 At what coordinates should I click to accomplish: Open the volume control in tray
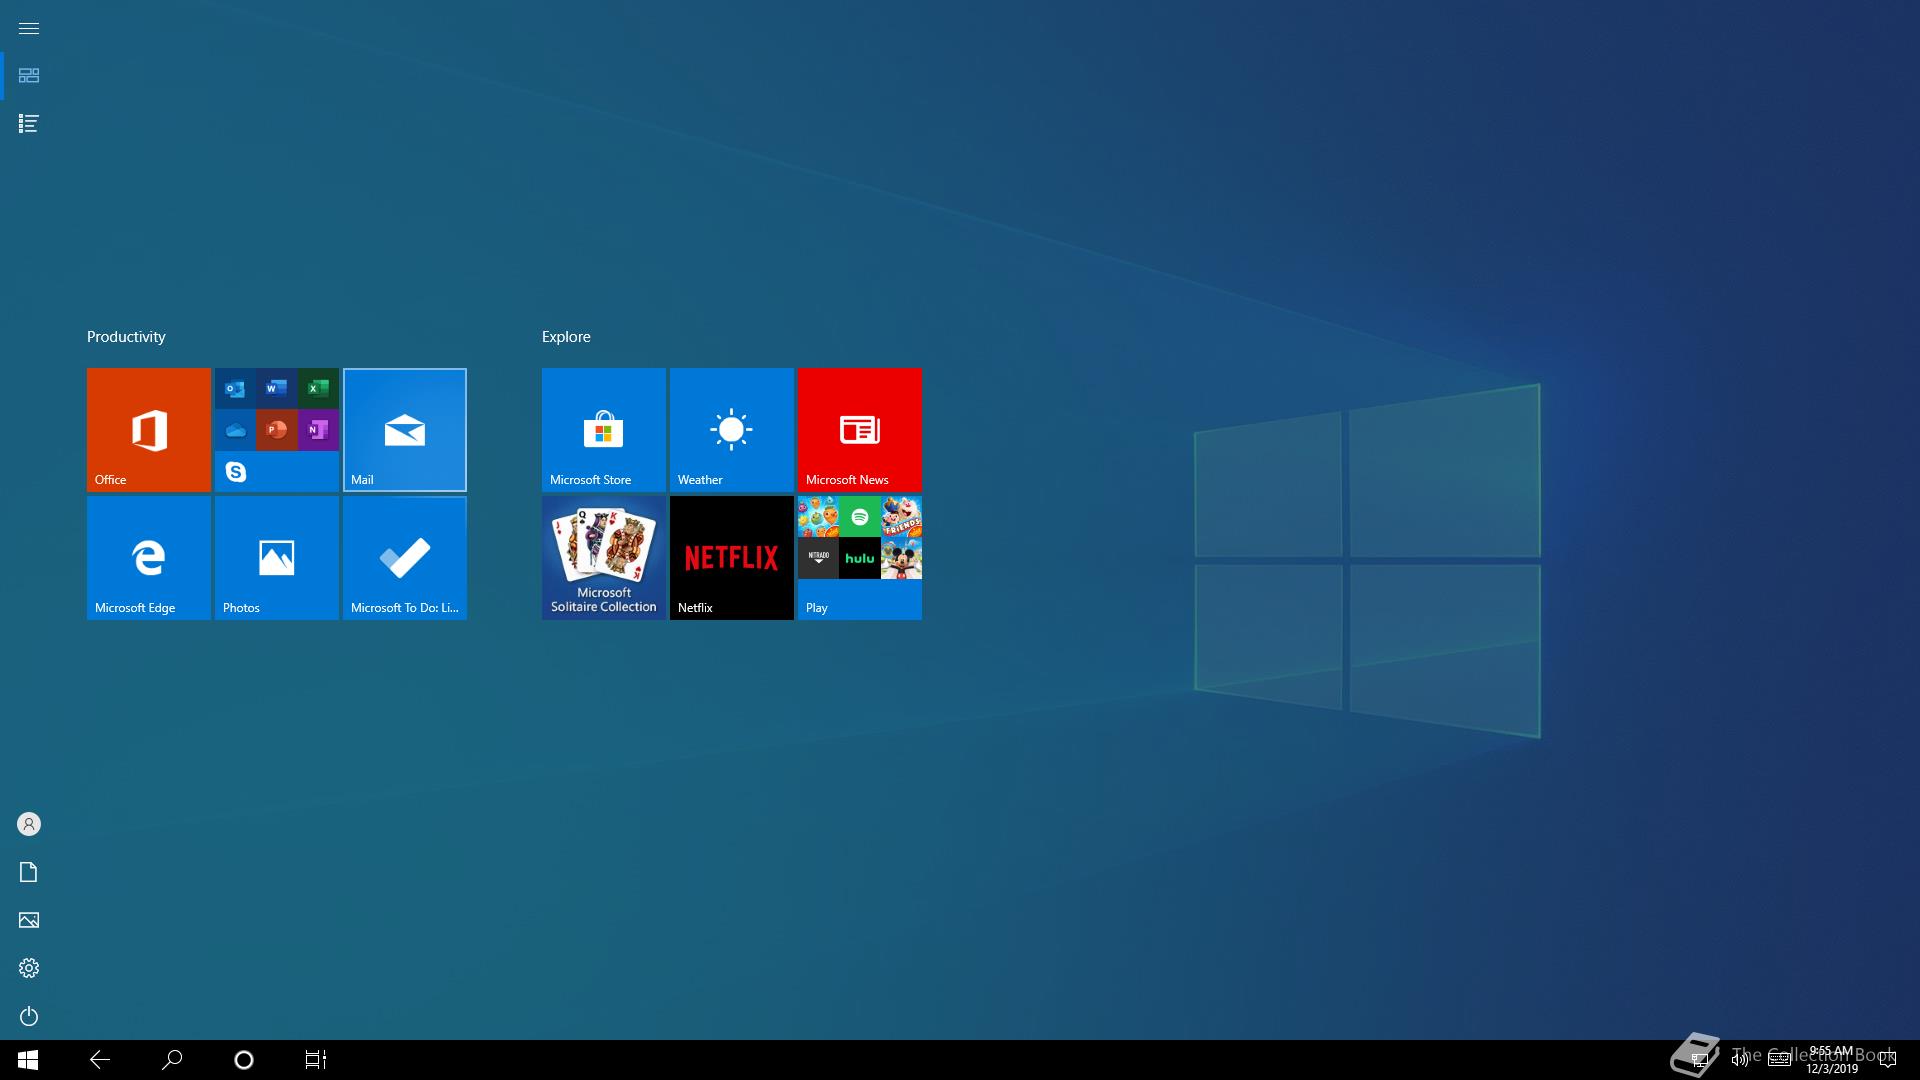[x=1740, y=1060]
